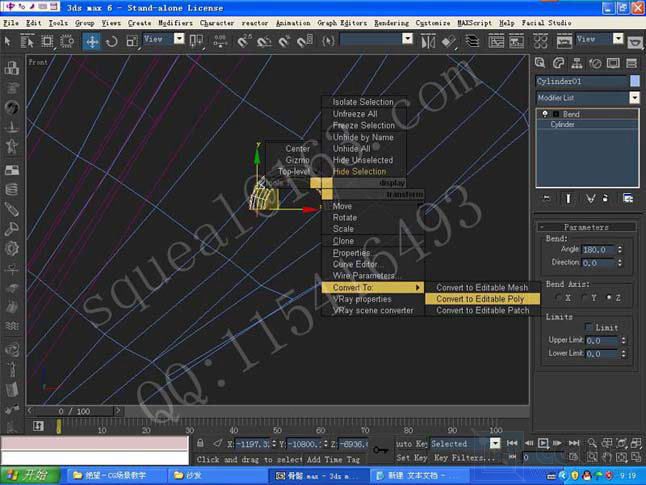Switch to the Create command panel

[x=540, y=63]
